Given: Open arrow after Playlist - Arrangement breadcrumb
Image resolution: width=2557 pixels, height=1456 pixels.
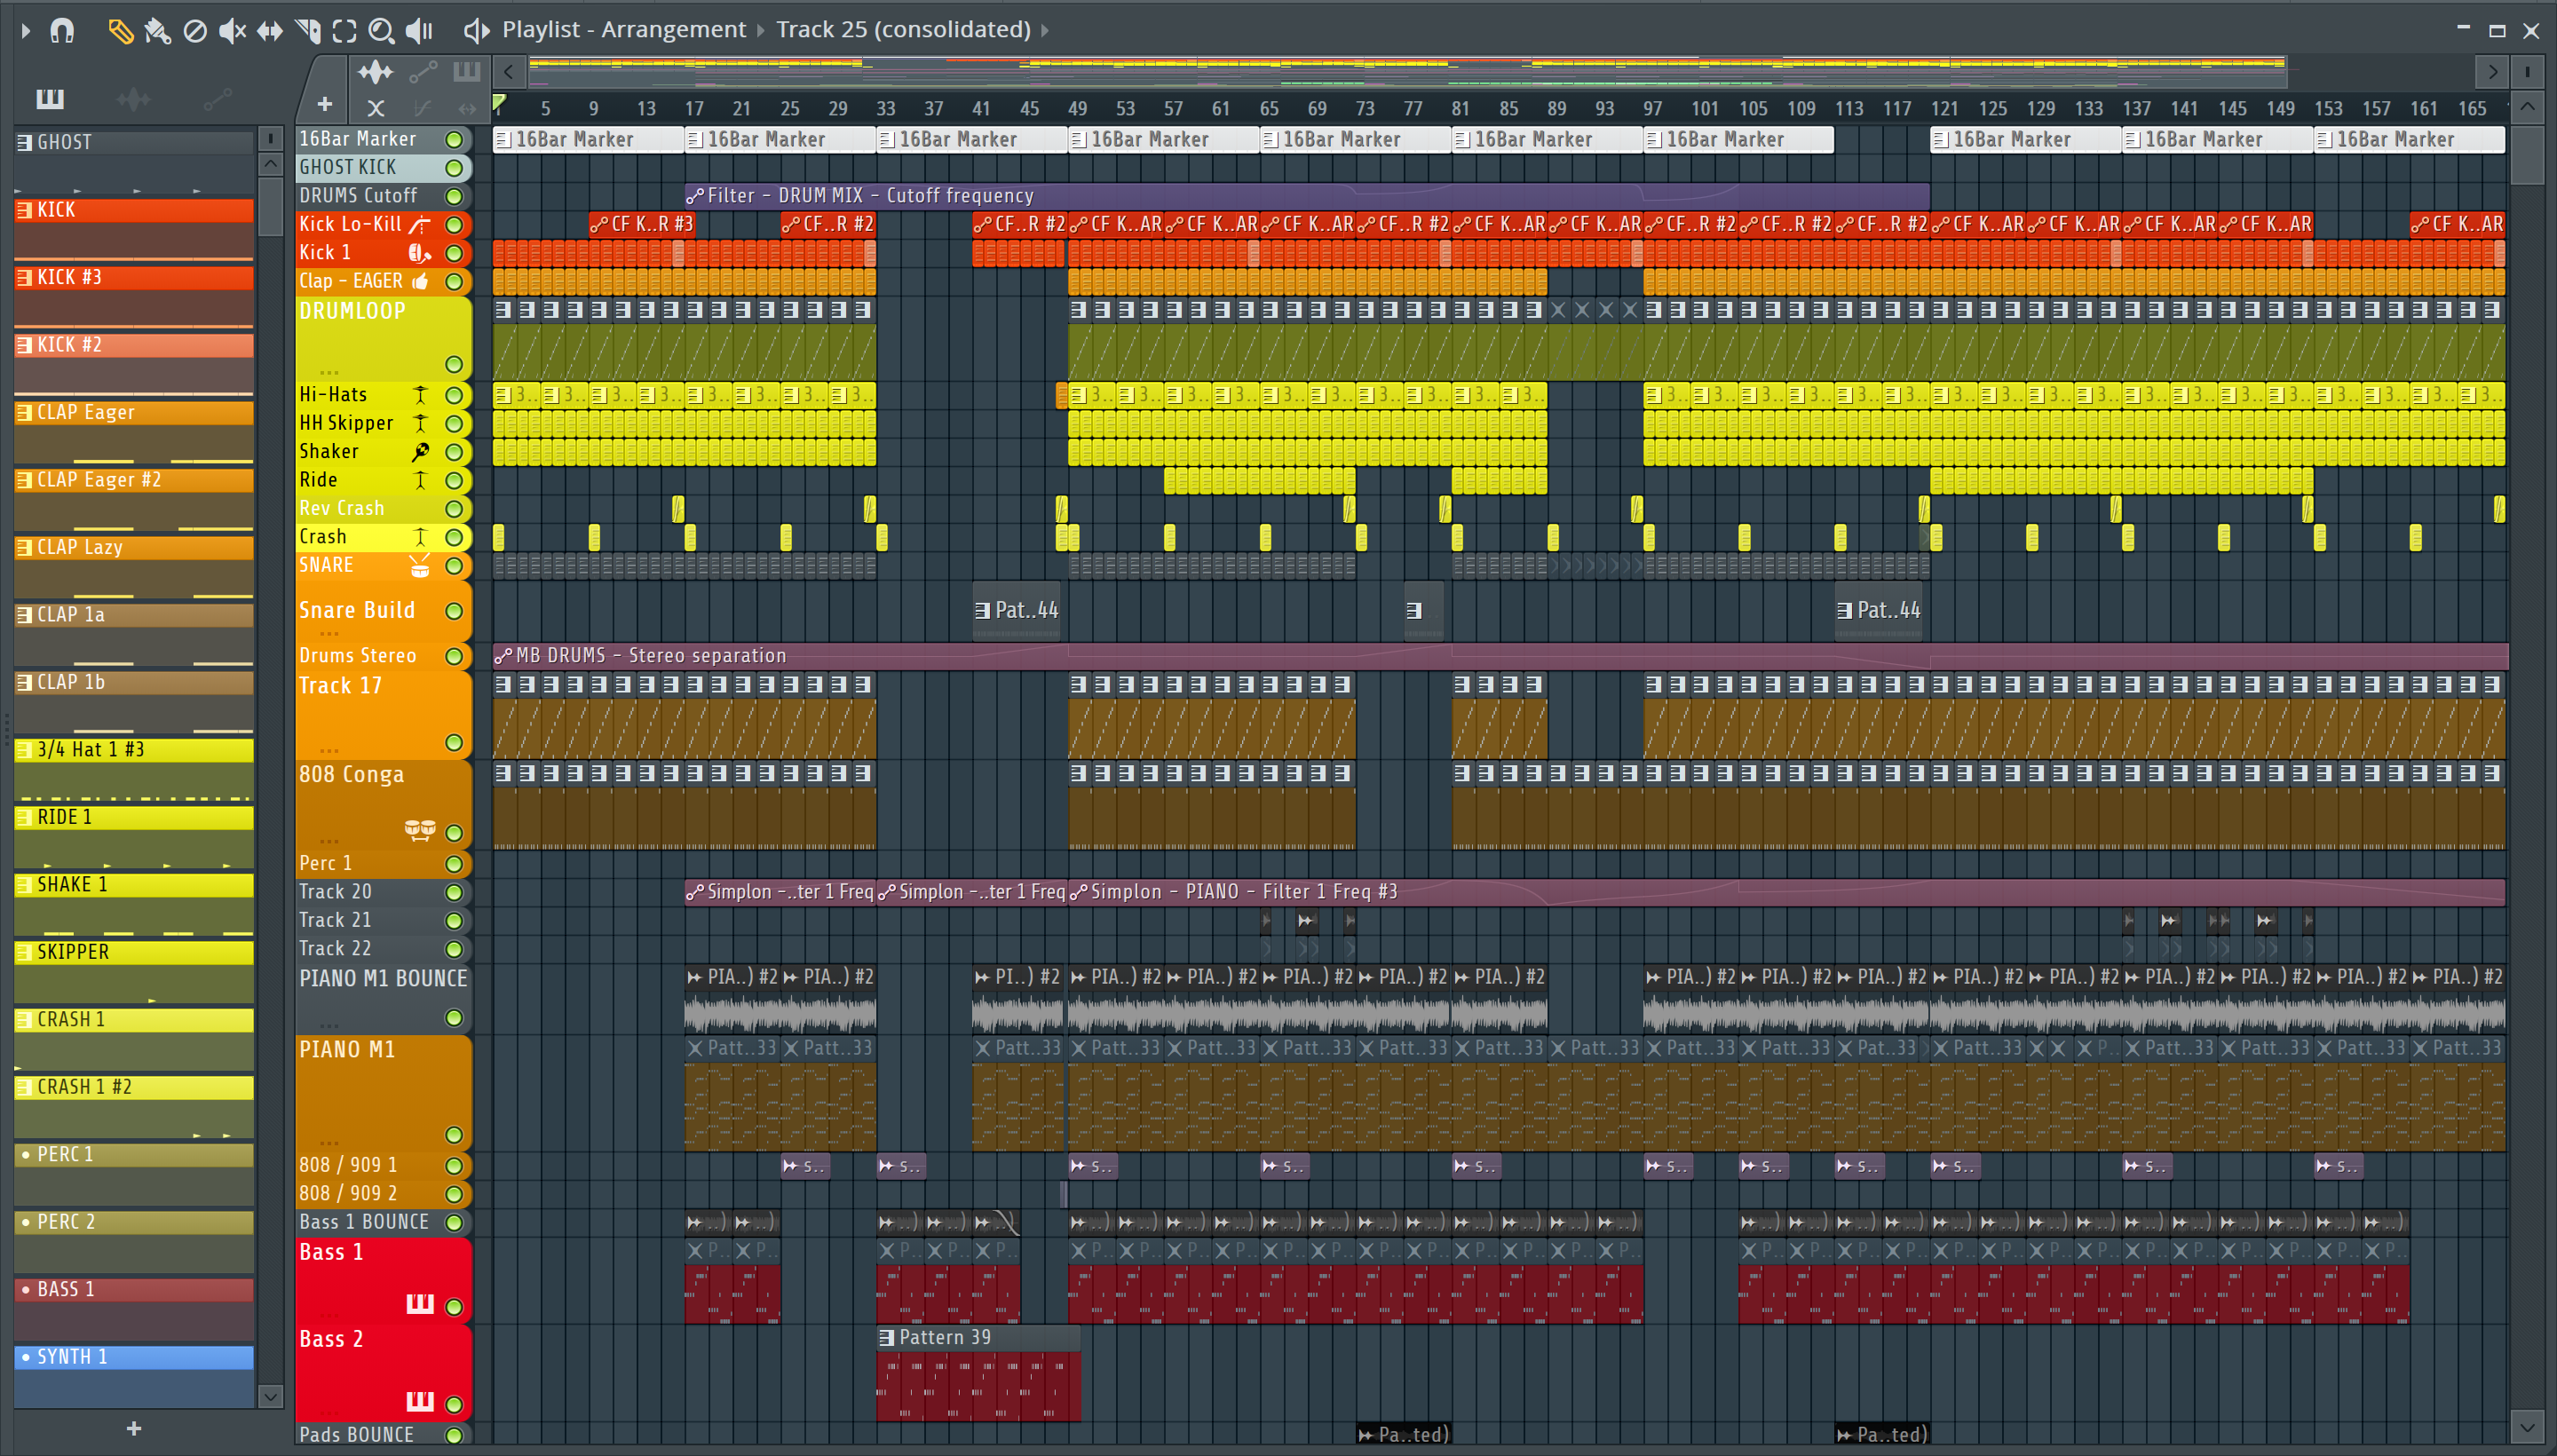Looking at the screenshot, I should pos(761,31).
